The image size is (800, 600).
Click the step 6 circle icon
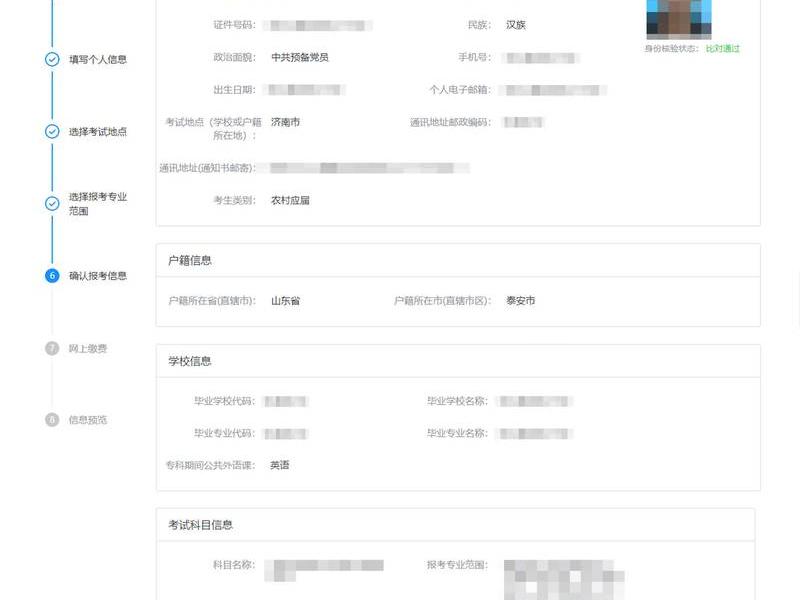(52, 276)
